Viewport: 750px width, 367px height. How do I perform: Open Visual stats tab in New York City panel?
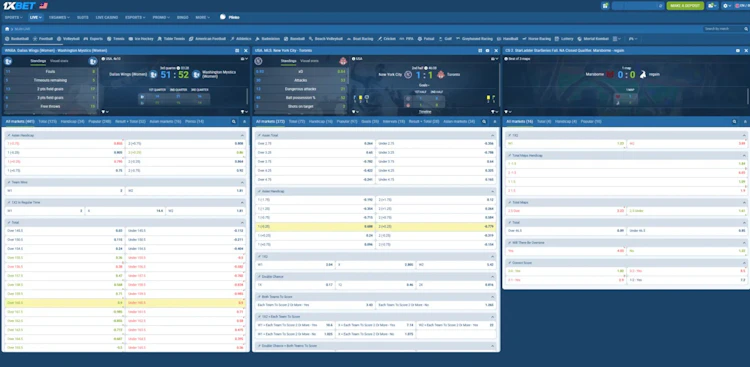[309, 61]
